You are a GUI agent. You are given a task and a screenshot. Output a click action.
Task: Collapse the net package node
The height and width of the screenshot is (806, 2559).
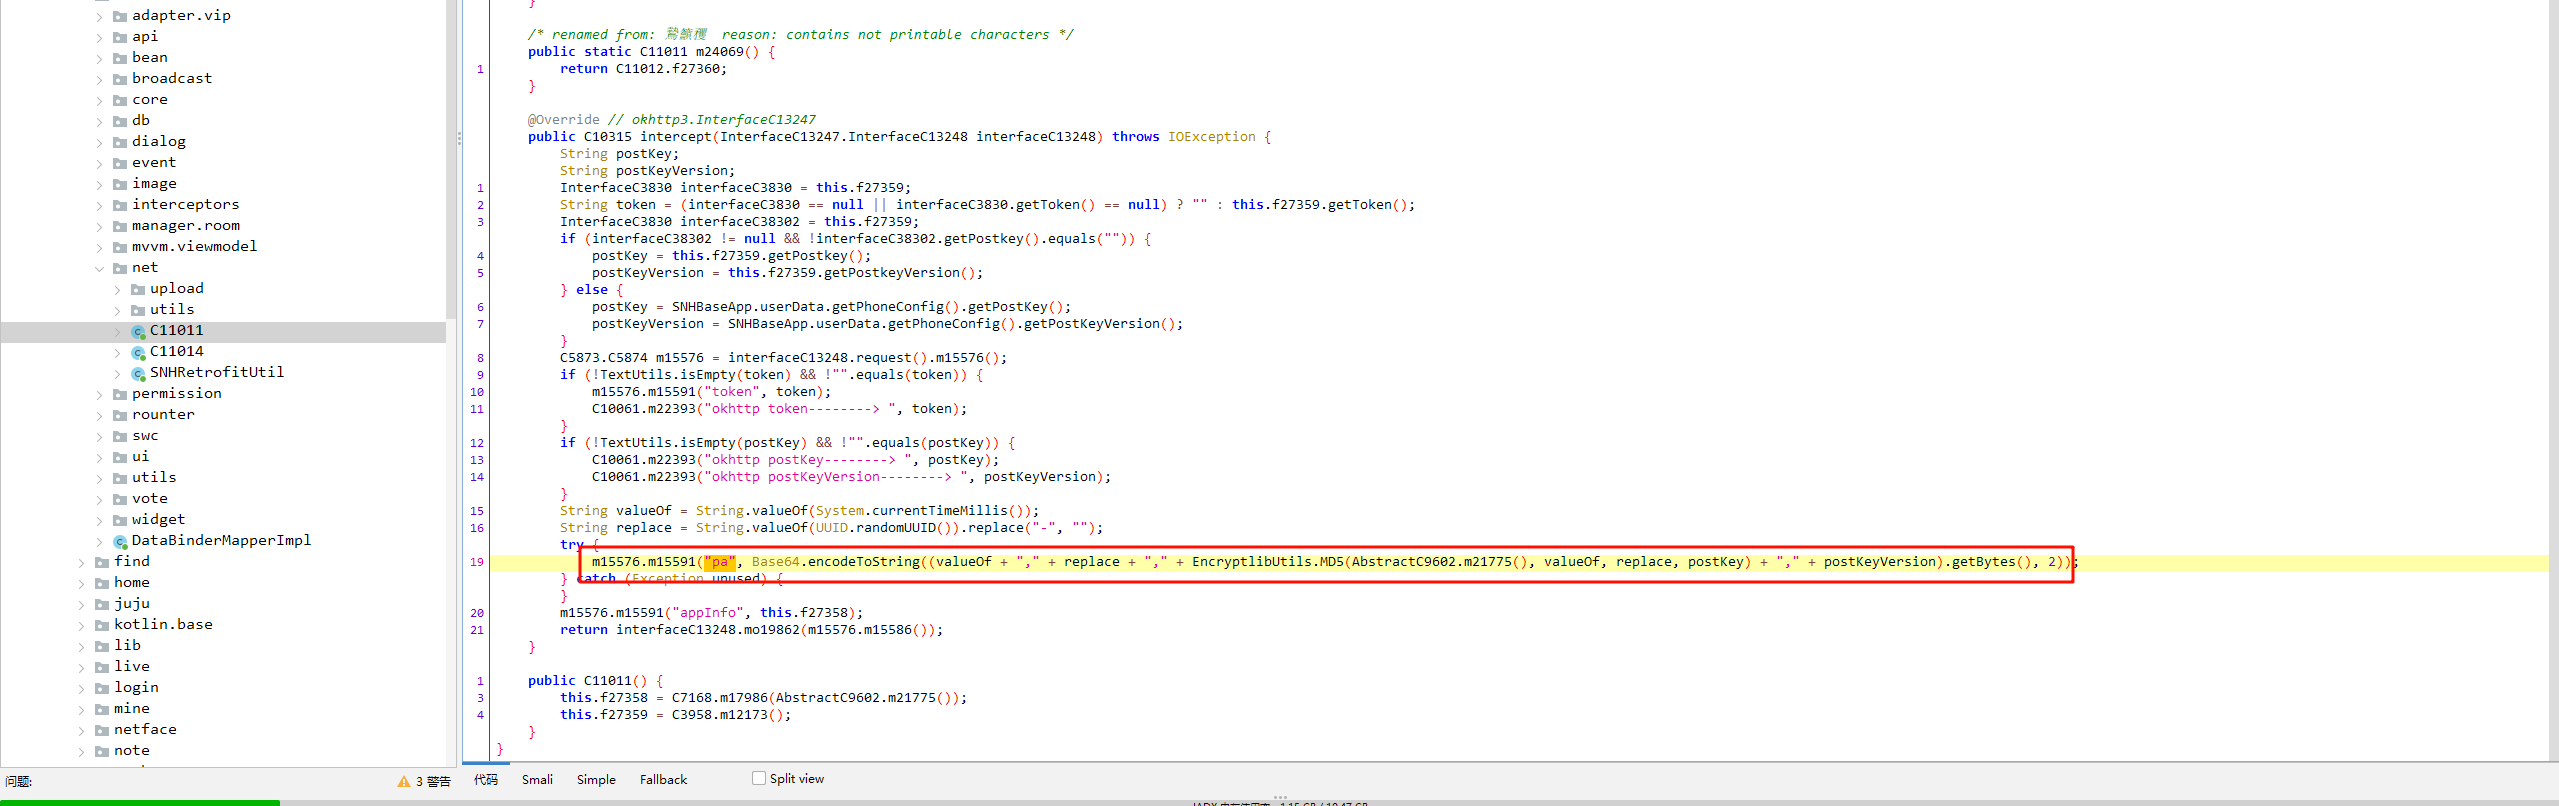[x=99, y=268]
